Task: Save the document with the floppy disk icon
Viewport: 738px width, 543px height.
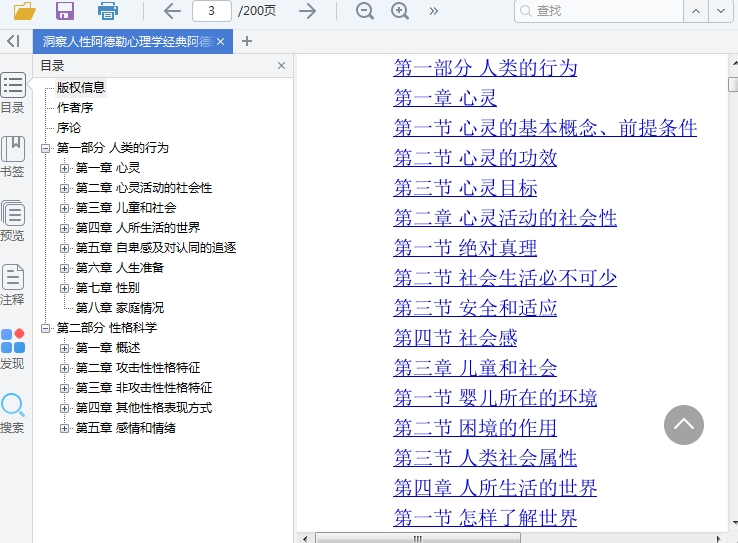Action: click(65, 10)
